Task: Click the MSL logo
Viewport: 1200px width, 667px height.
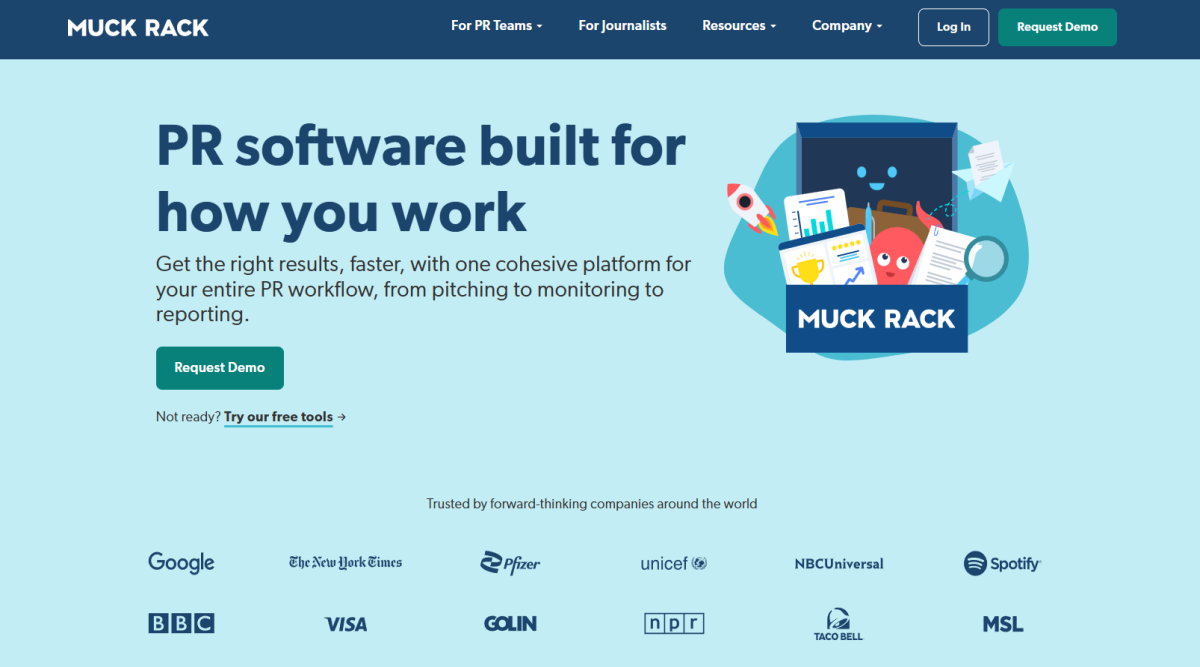Action: pyautogui.click(x=1002, y=624)
